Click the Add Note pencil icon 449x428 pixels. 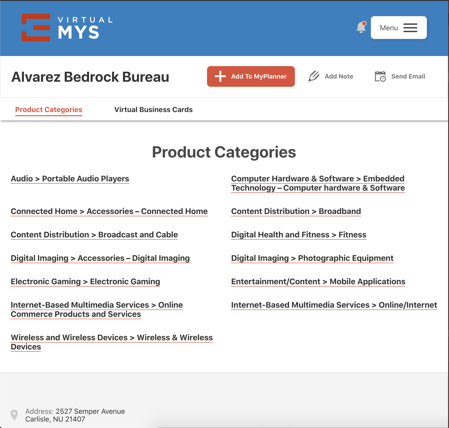pyautogui.click(x=314, y=76)
